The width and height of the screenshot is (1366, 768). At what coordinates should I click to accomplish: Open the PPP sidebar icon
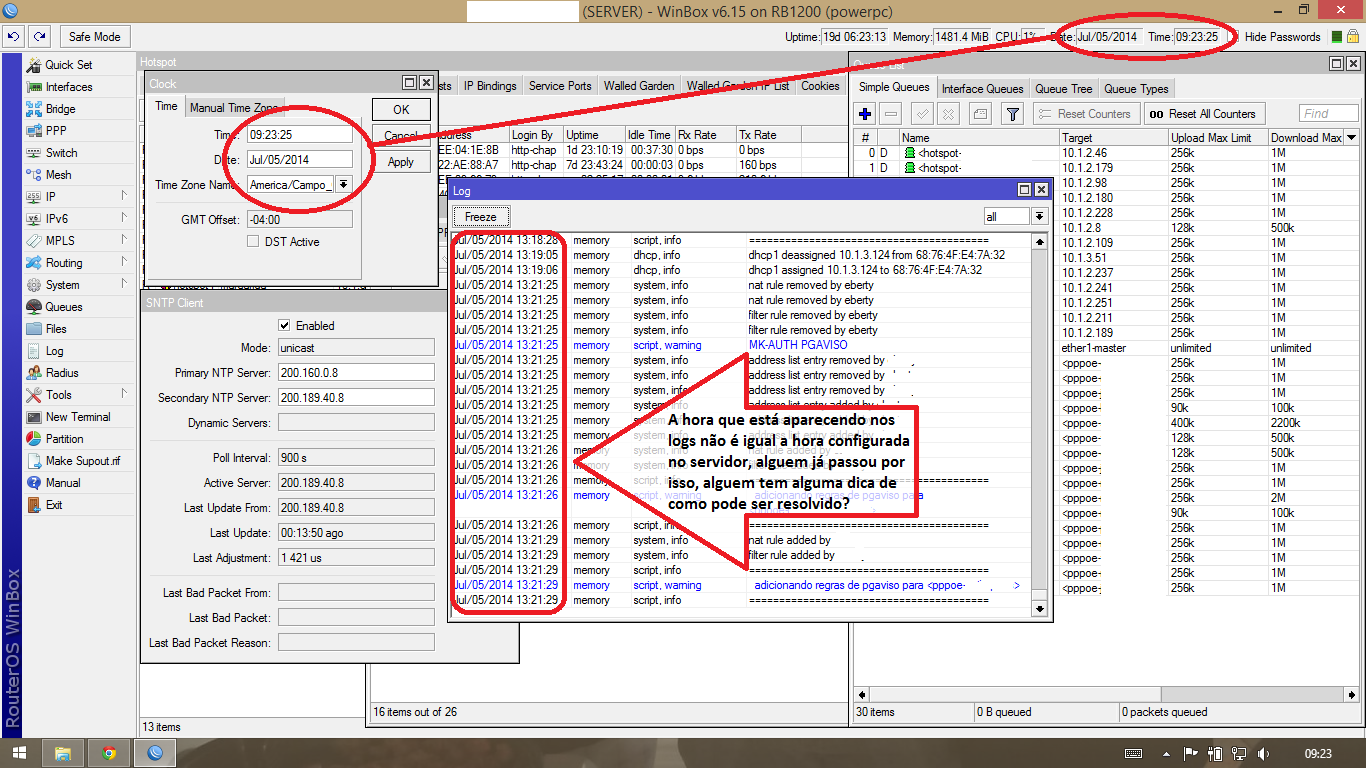[33, 131]
